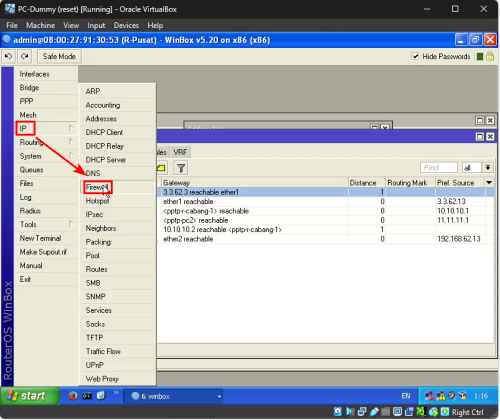Open the grouped winbox taskbar button dropdown
Screen dimensions: 500x420
tap(219, 397)
